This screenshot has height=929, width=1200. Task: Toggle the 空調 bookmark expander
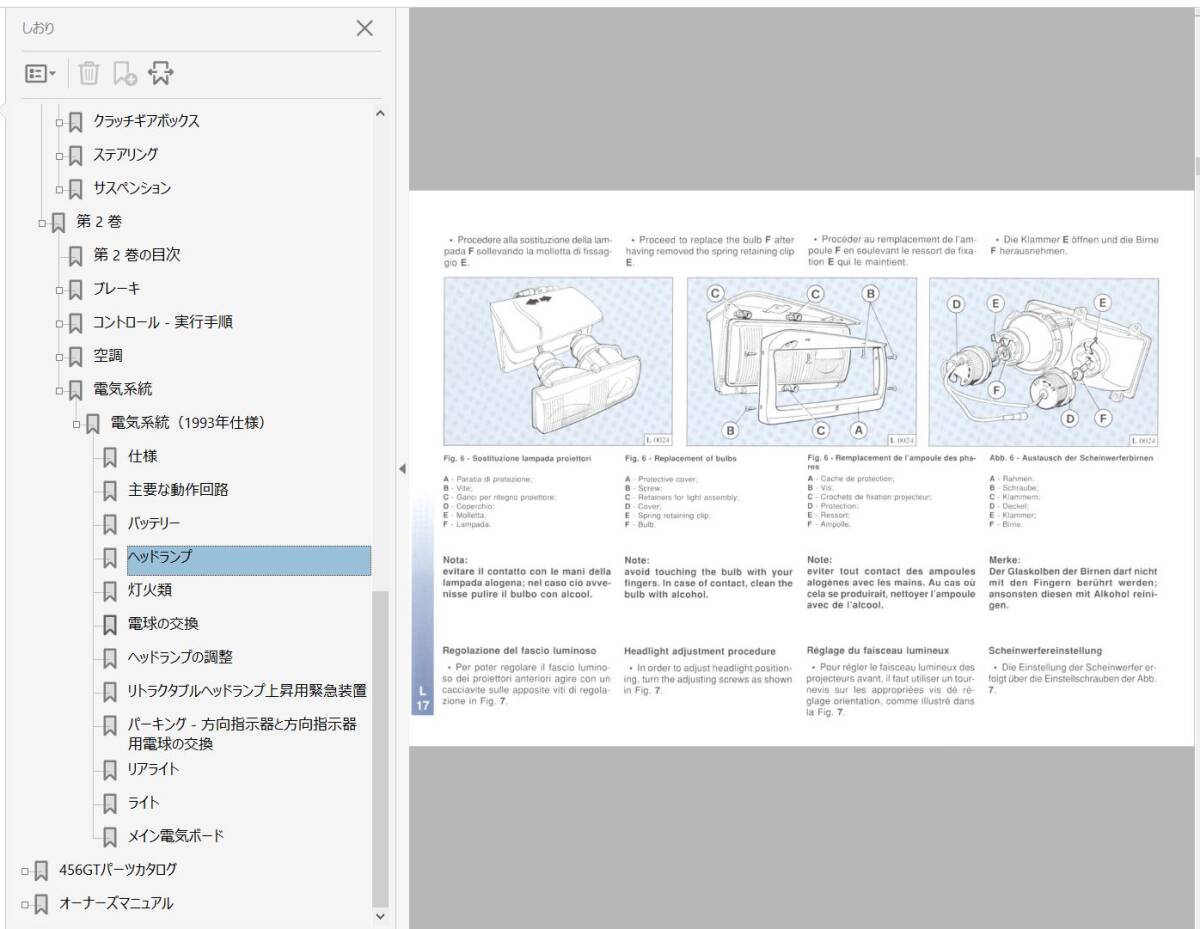click(x=59, y=357)
